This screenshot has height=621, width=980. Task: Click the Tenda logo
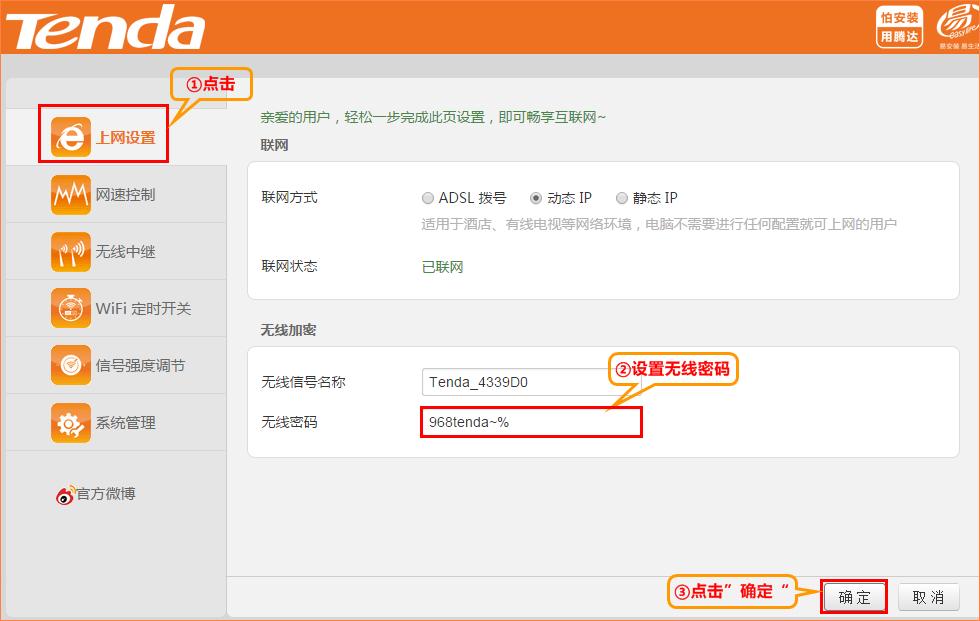point(105,27)
